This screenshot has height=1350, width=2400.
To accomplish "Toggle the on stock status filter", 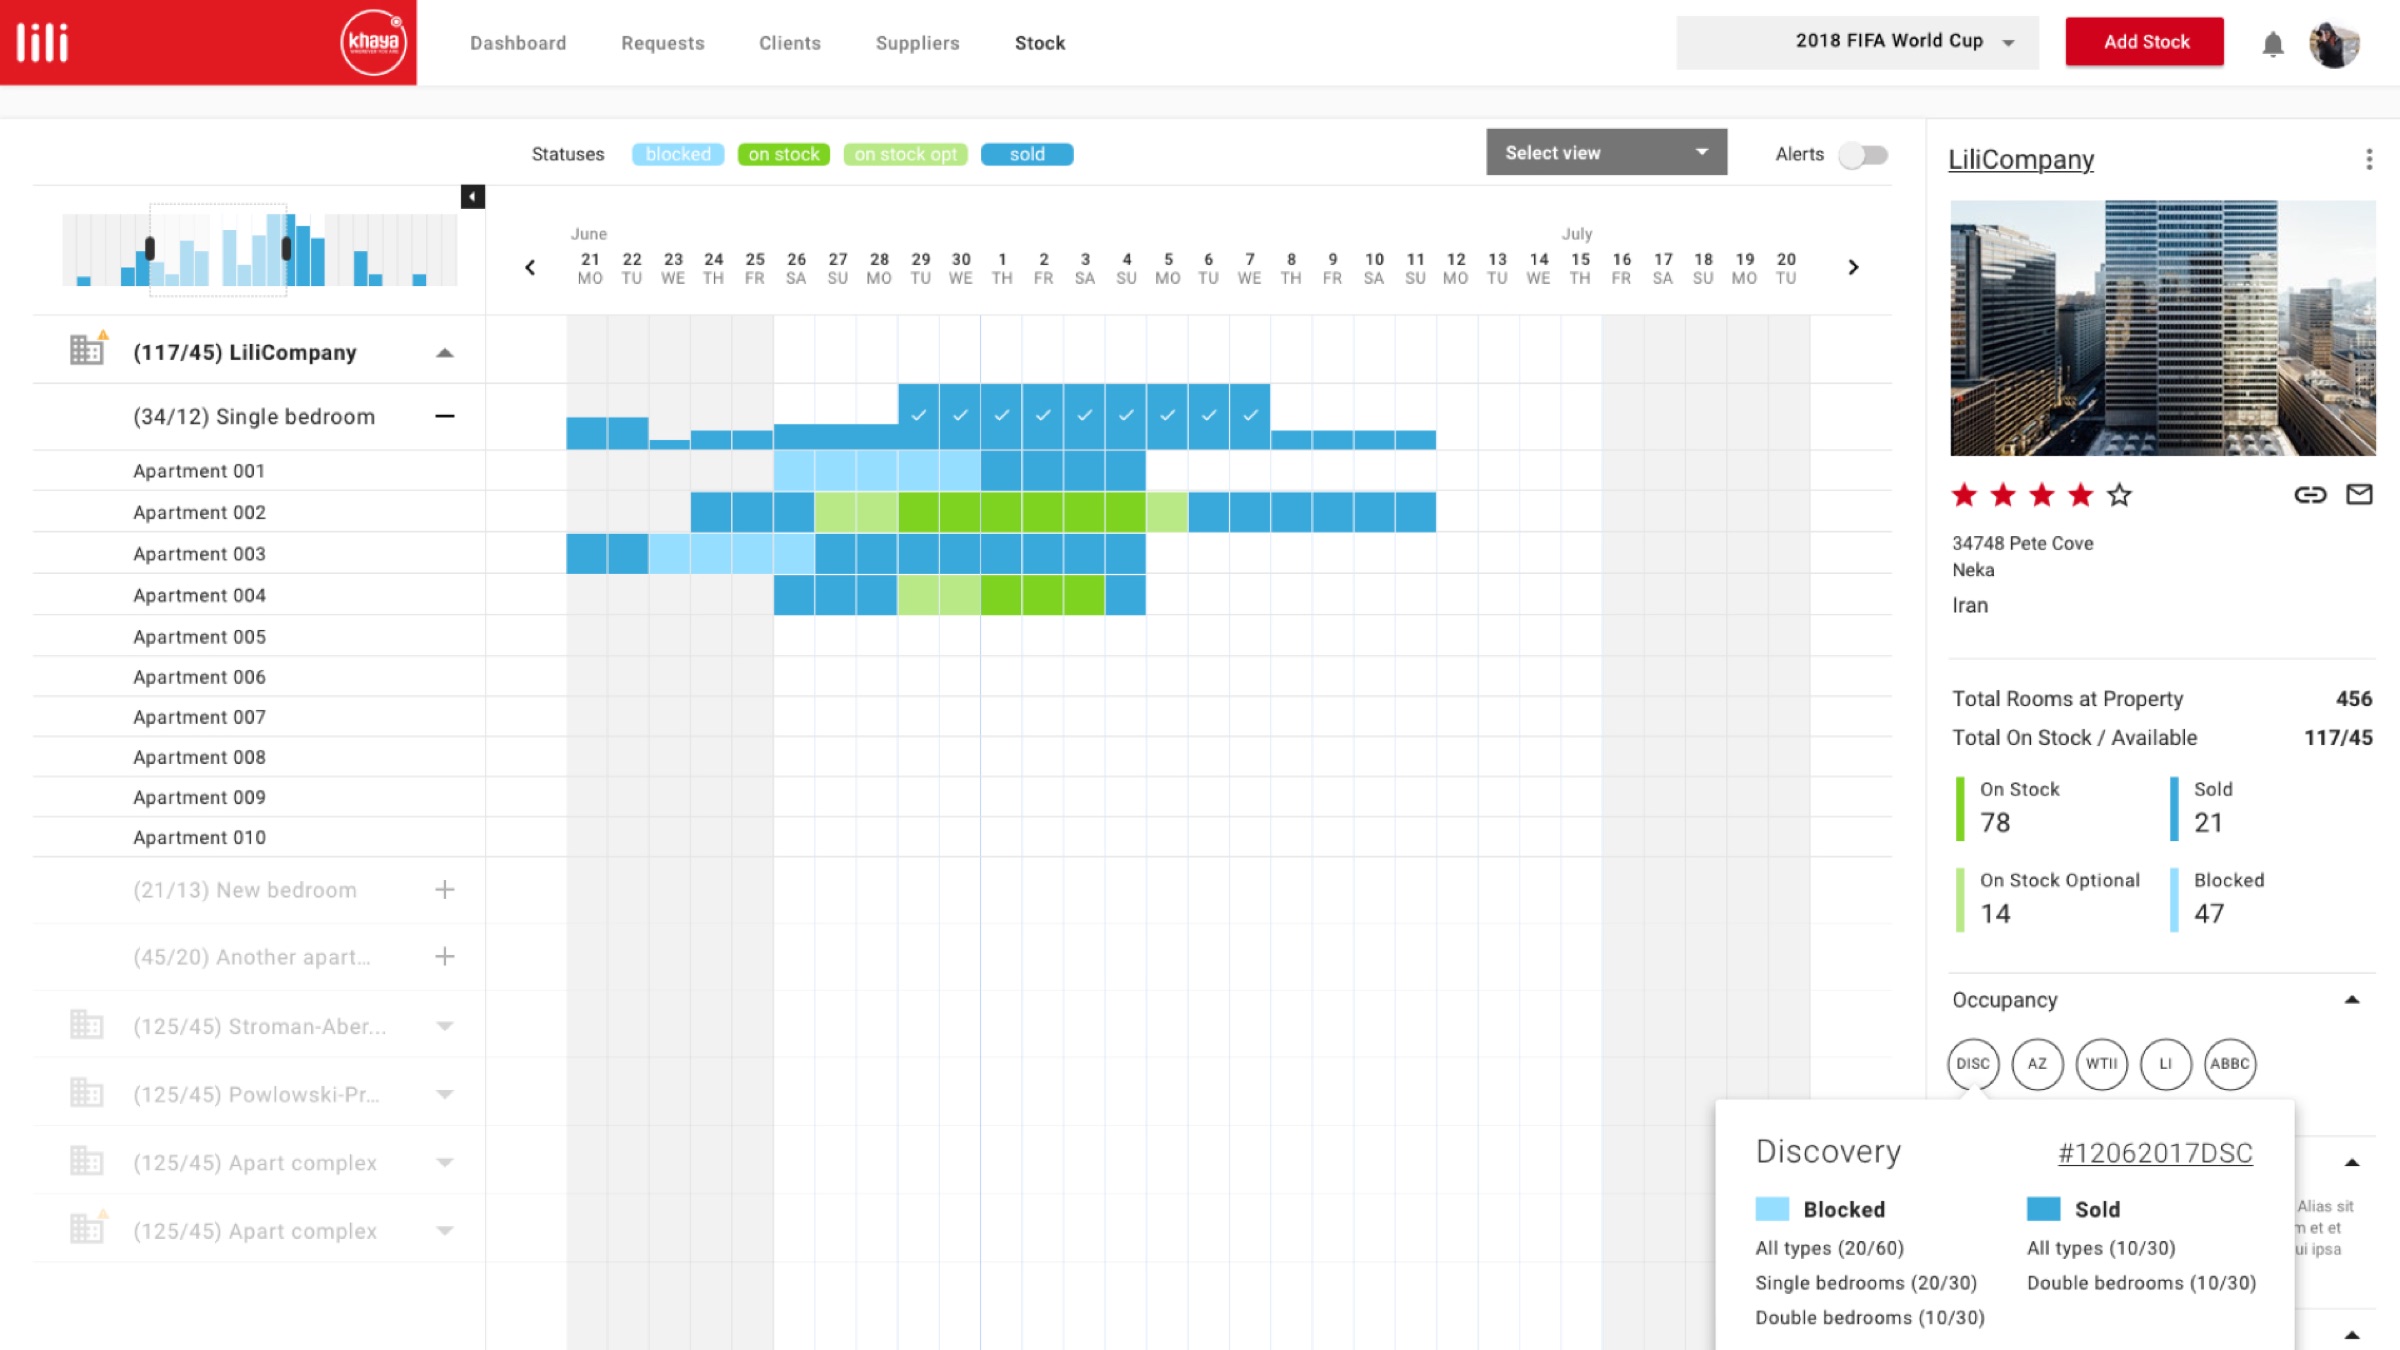I will click(783, 154).
